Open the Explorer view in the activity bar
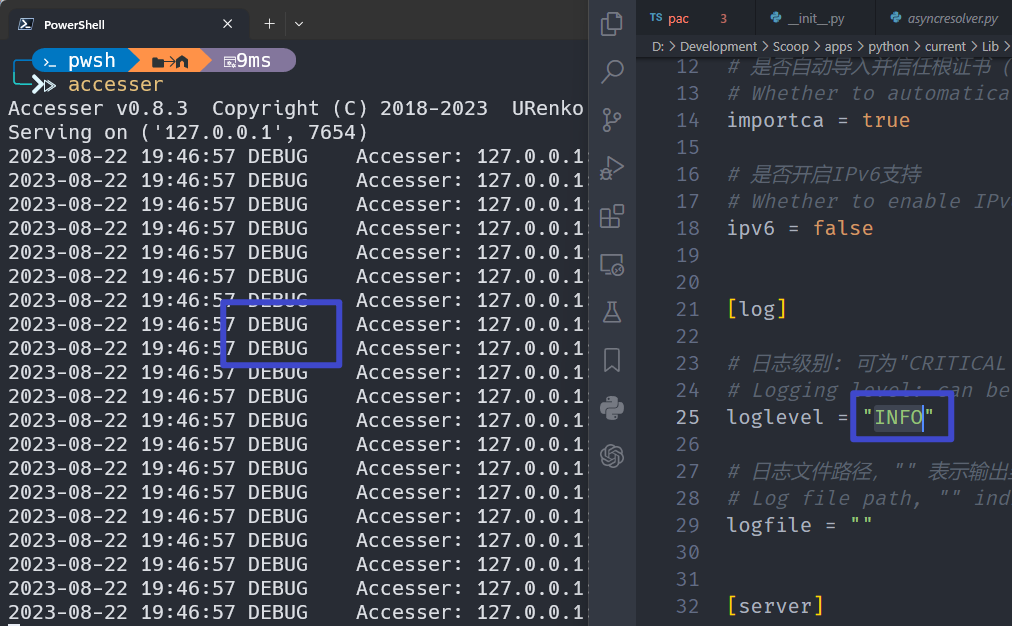Viewport: 1012px width, 626px height. click(611, 22)
